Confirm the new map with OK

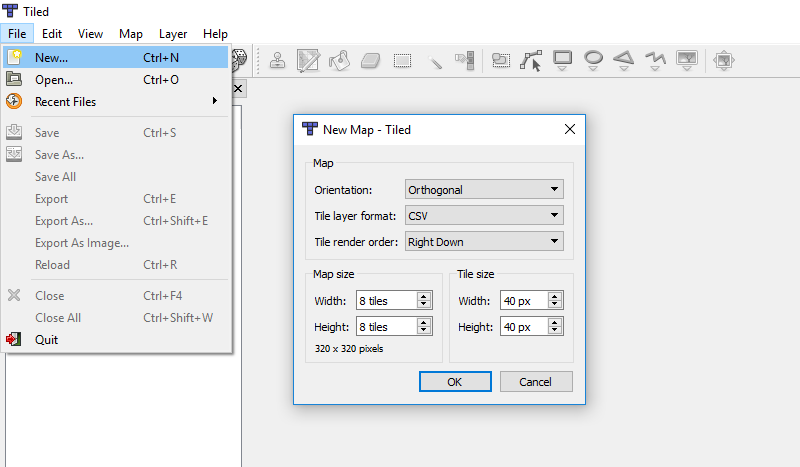[x=455, y=382]
